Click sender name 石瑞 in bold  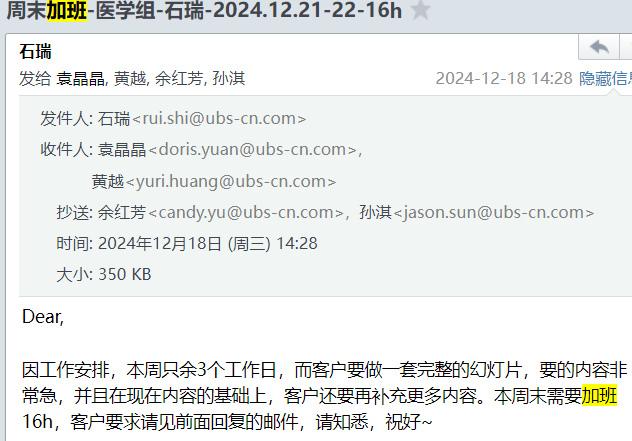(x=35, y=52)
